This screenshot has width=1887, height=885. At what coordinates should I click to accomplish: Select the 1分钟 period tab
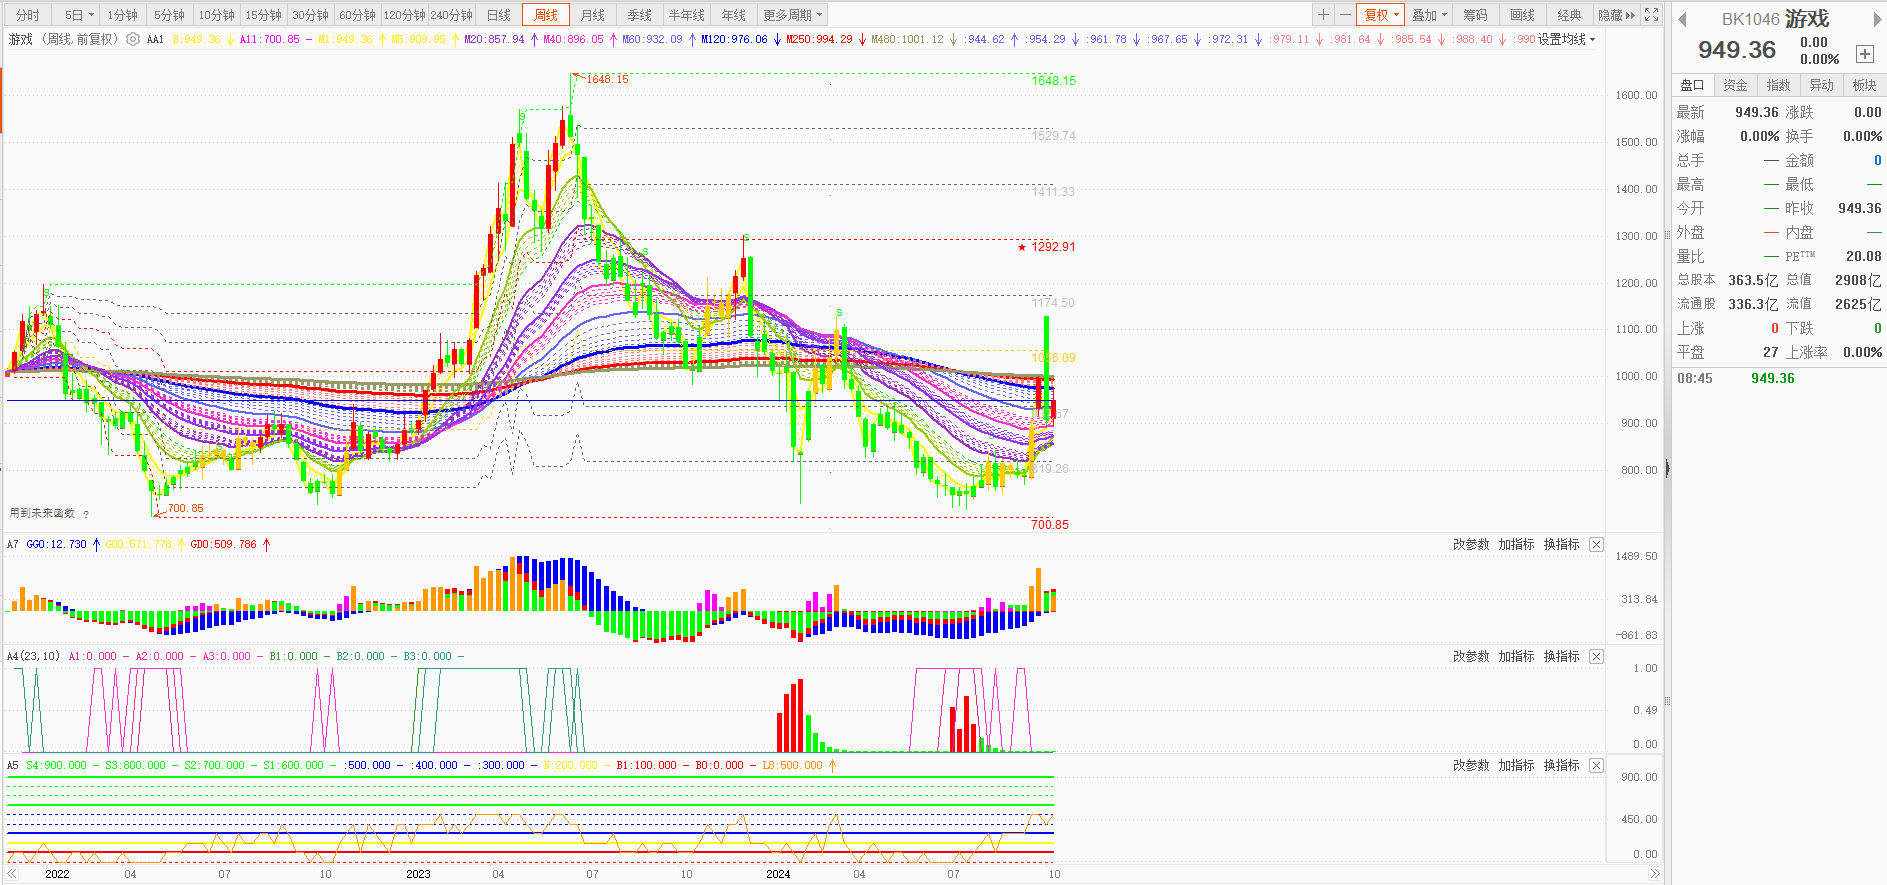[x=123, y=15]
